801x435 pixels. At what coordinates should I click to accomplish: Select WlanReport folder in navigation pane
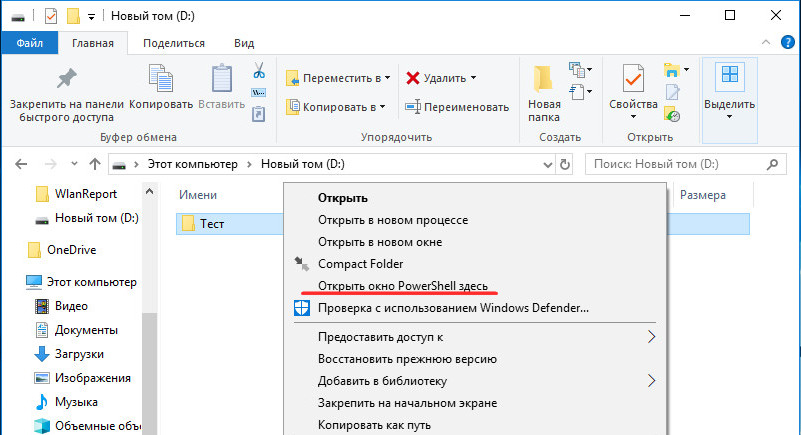point(77,194)
